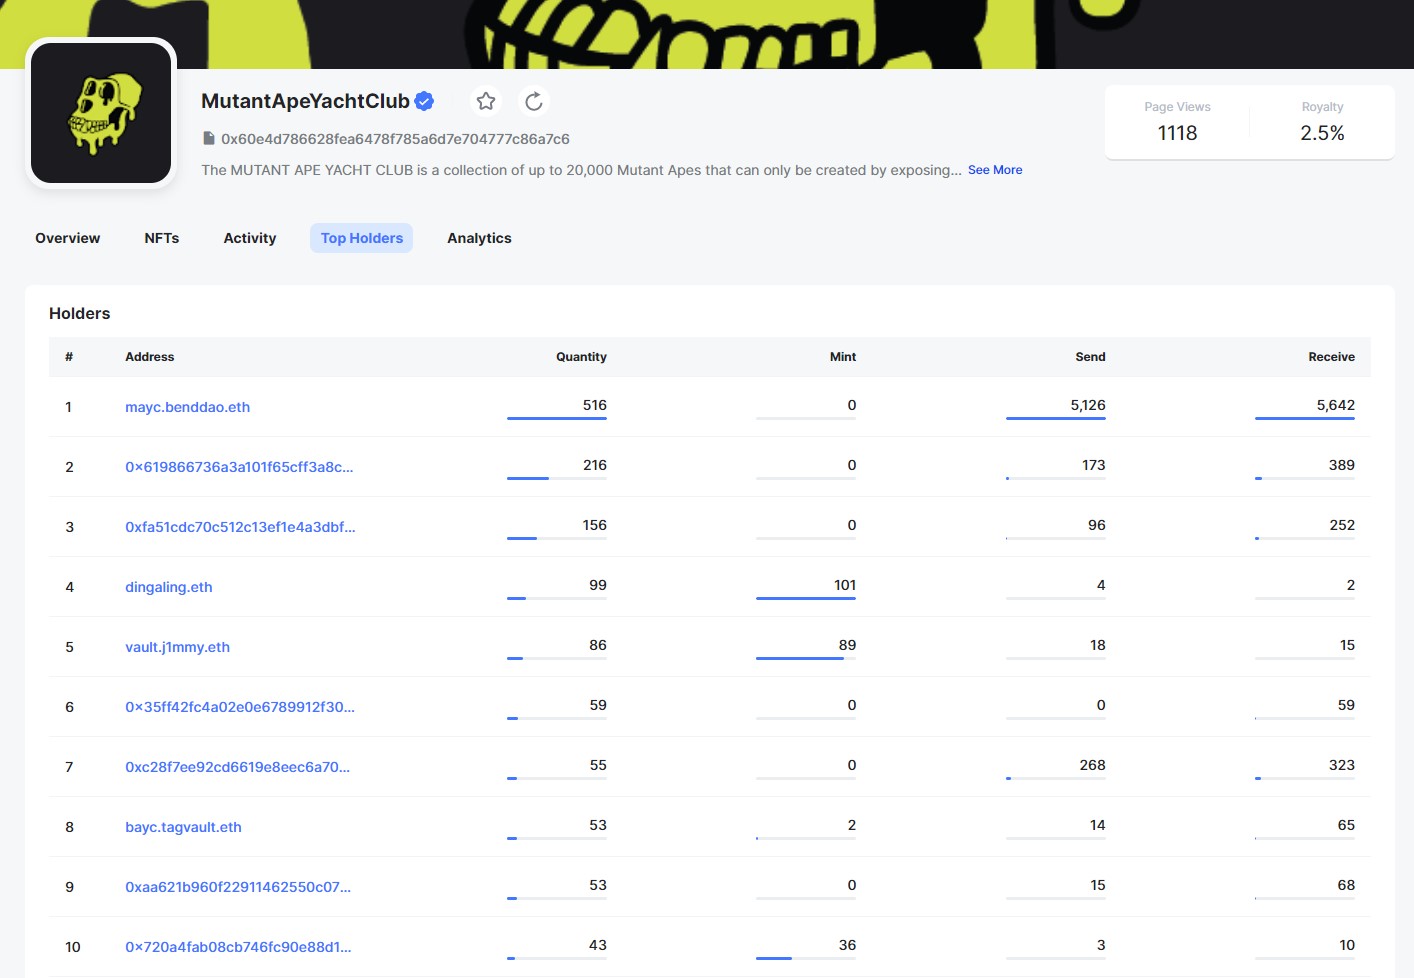Open holder address 0xc28f7ee92cd6619e8eec6a70...
This screenshot has width=1414, height=978.
pos(238,767)
